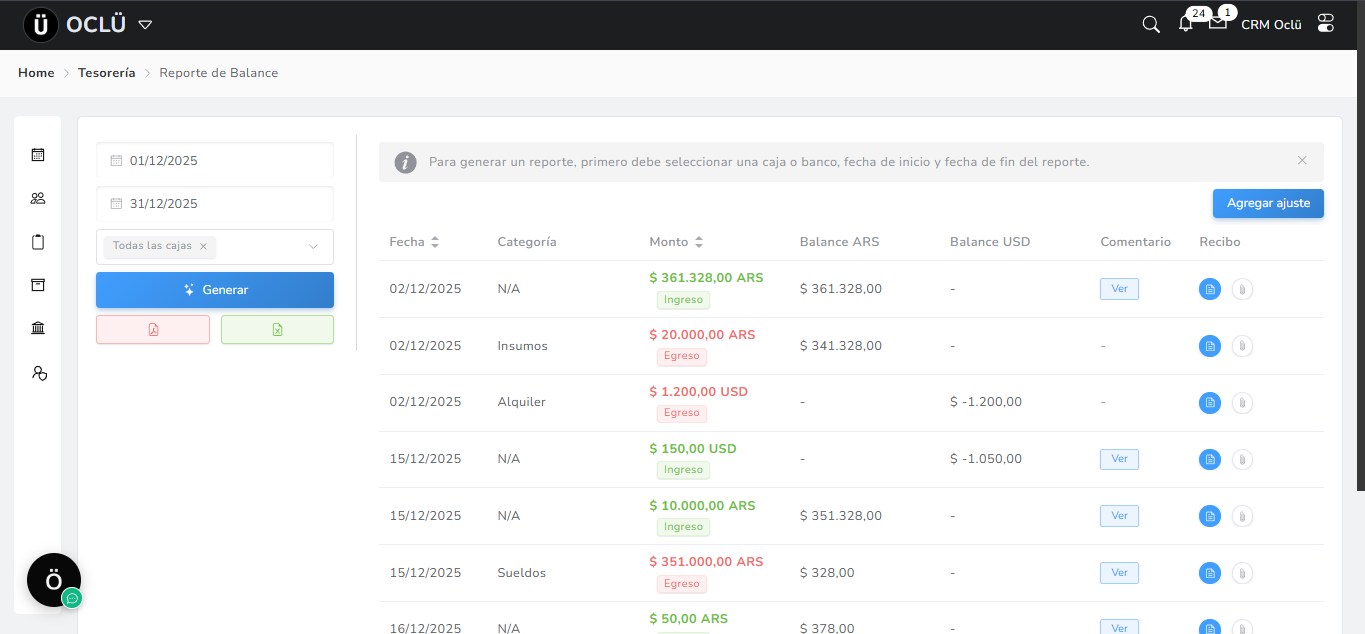Open CRM Oclü account menu
This screenshot has width=1365, height=634.
1271,25
